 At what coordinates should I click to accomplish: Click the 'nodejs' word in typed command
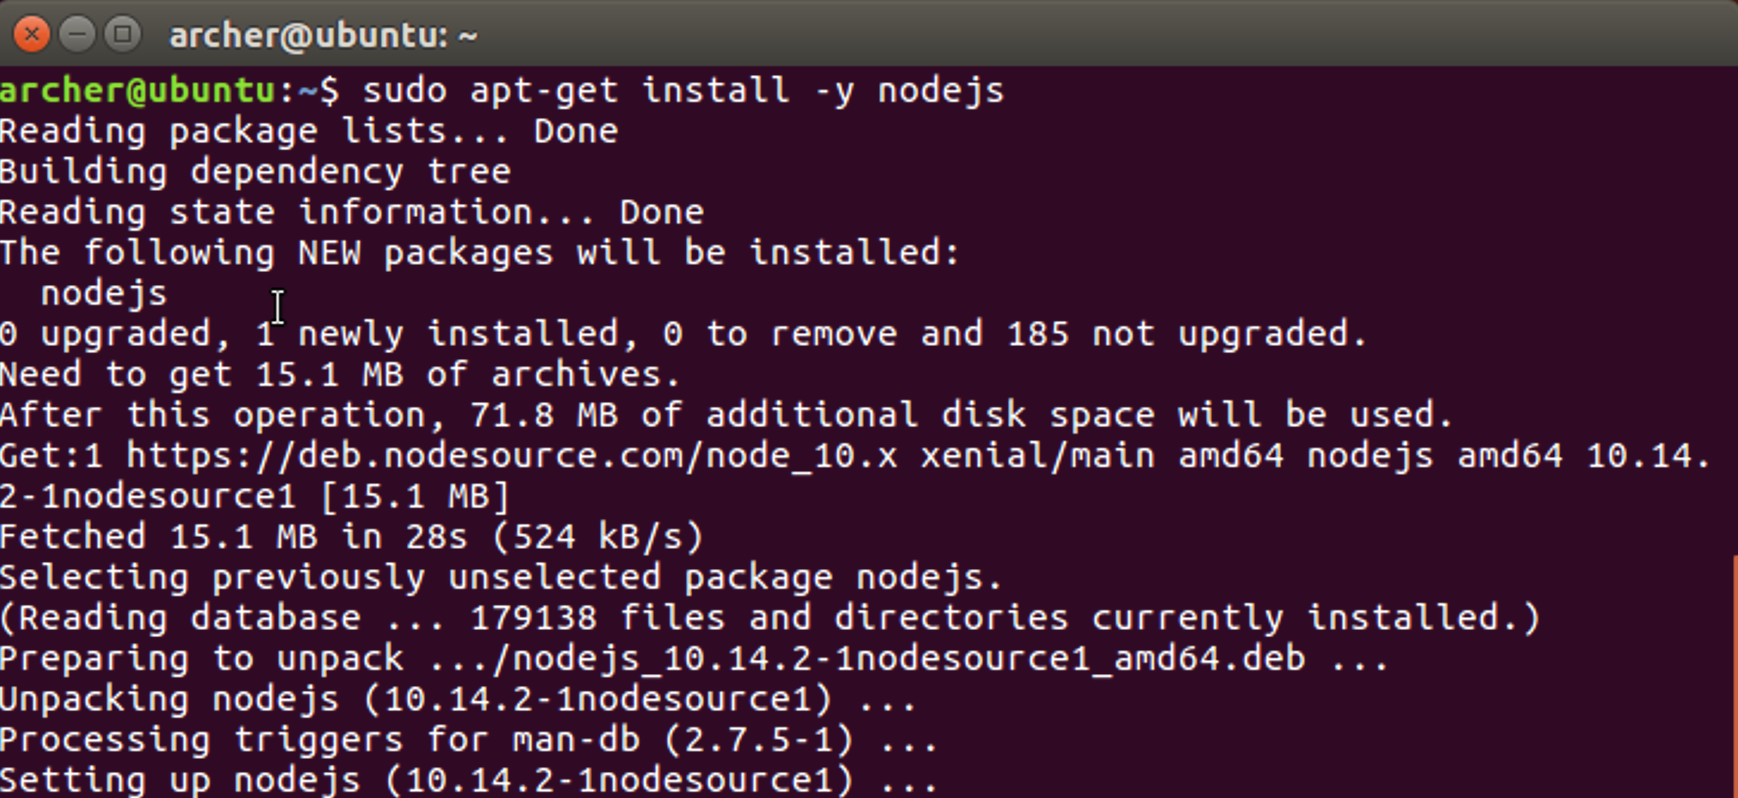(941, 92)
